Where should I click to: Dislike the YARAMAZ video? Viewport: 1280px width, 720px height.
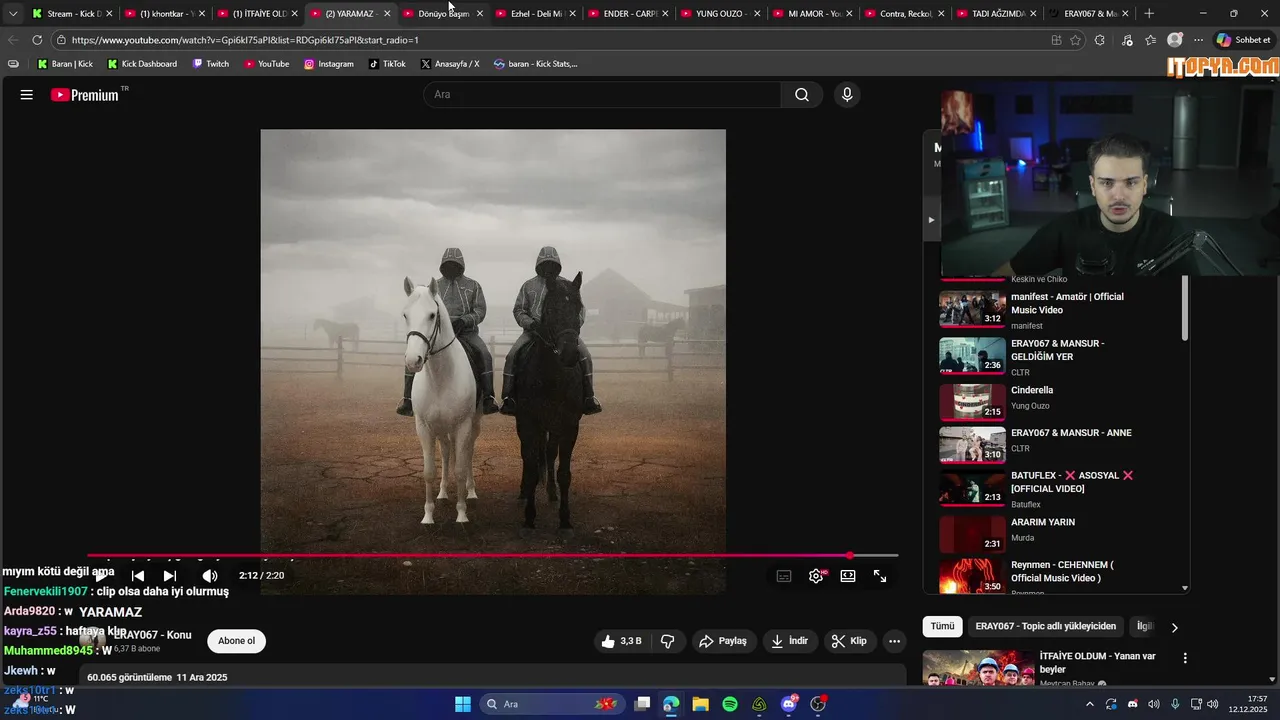point(668,641)
